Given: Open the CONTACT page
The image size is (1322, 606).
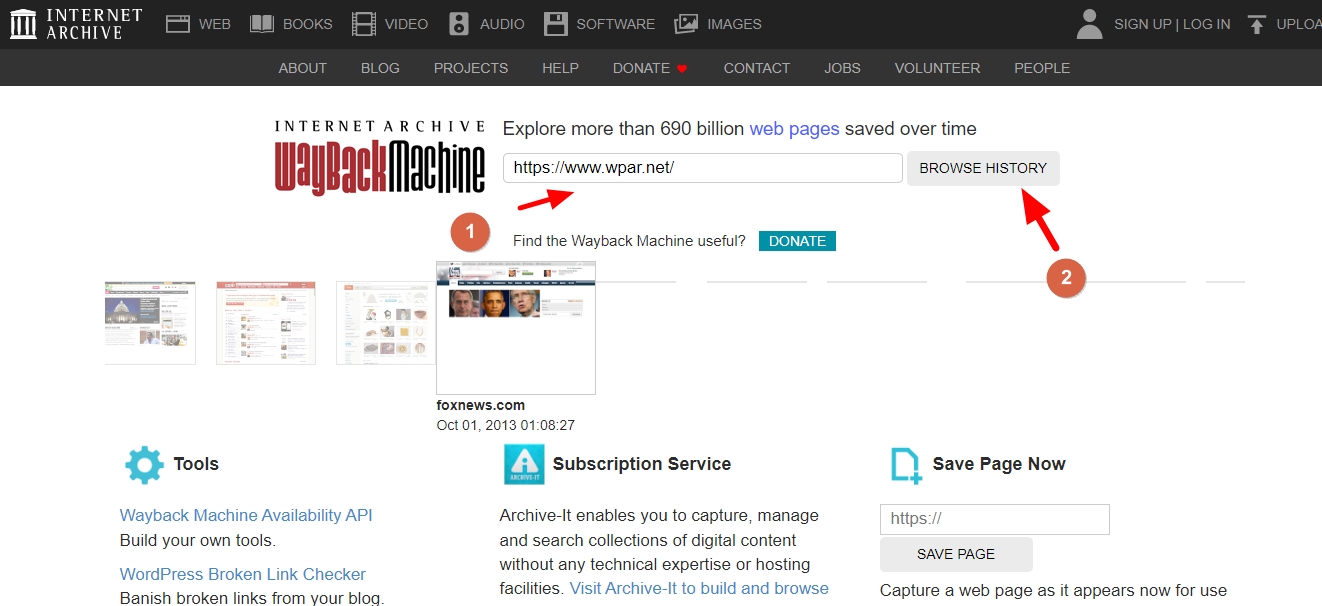Looking at the screenshot, I should (757, 68).
